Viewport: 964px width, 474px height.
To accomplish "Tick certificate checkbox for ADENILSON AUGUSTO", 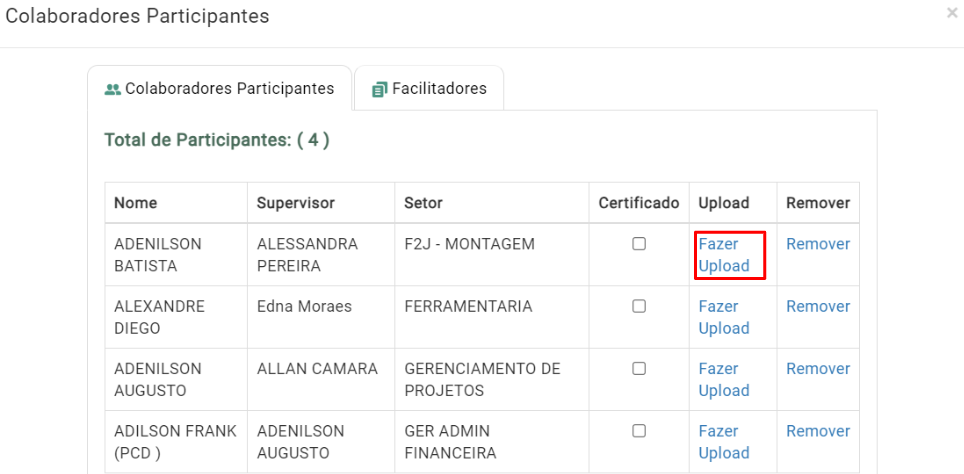I will pyautogui.click(x=639, y=369).
